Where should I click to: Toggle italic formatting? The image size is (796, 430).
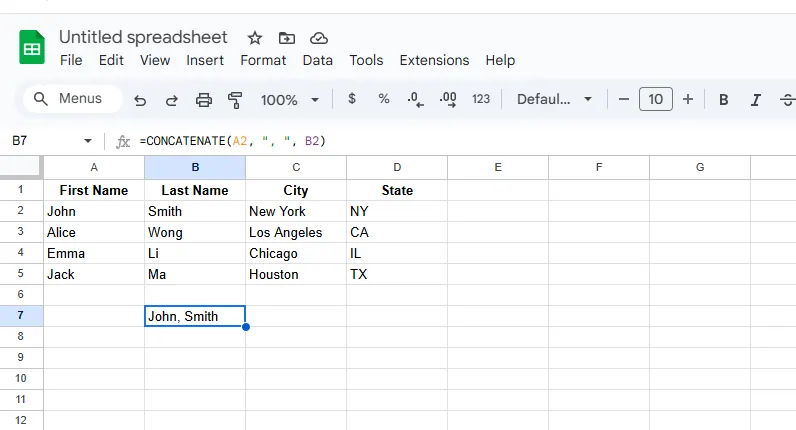pos(756,100)
